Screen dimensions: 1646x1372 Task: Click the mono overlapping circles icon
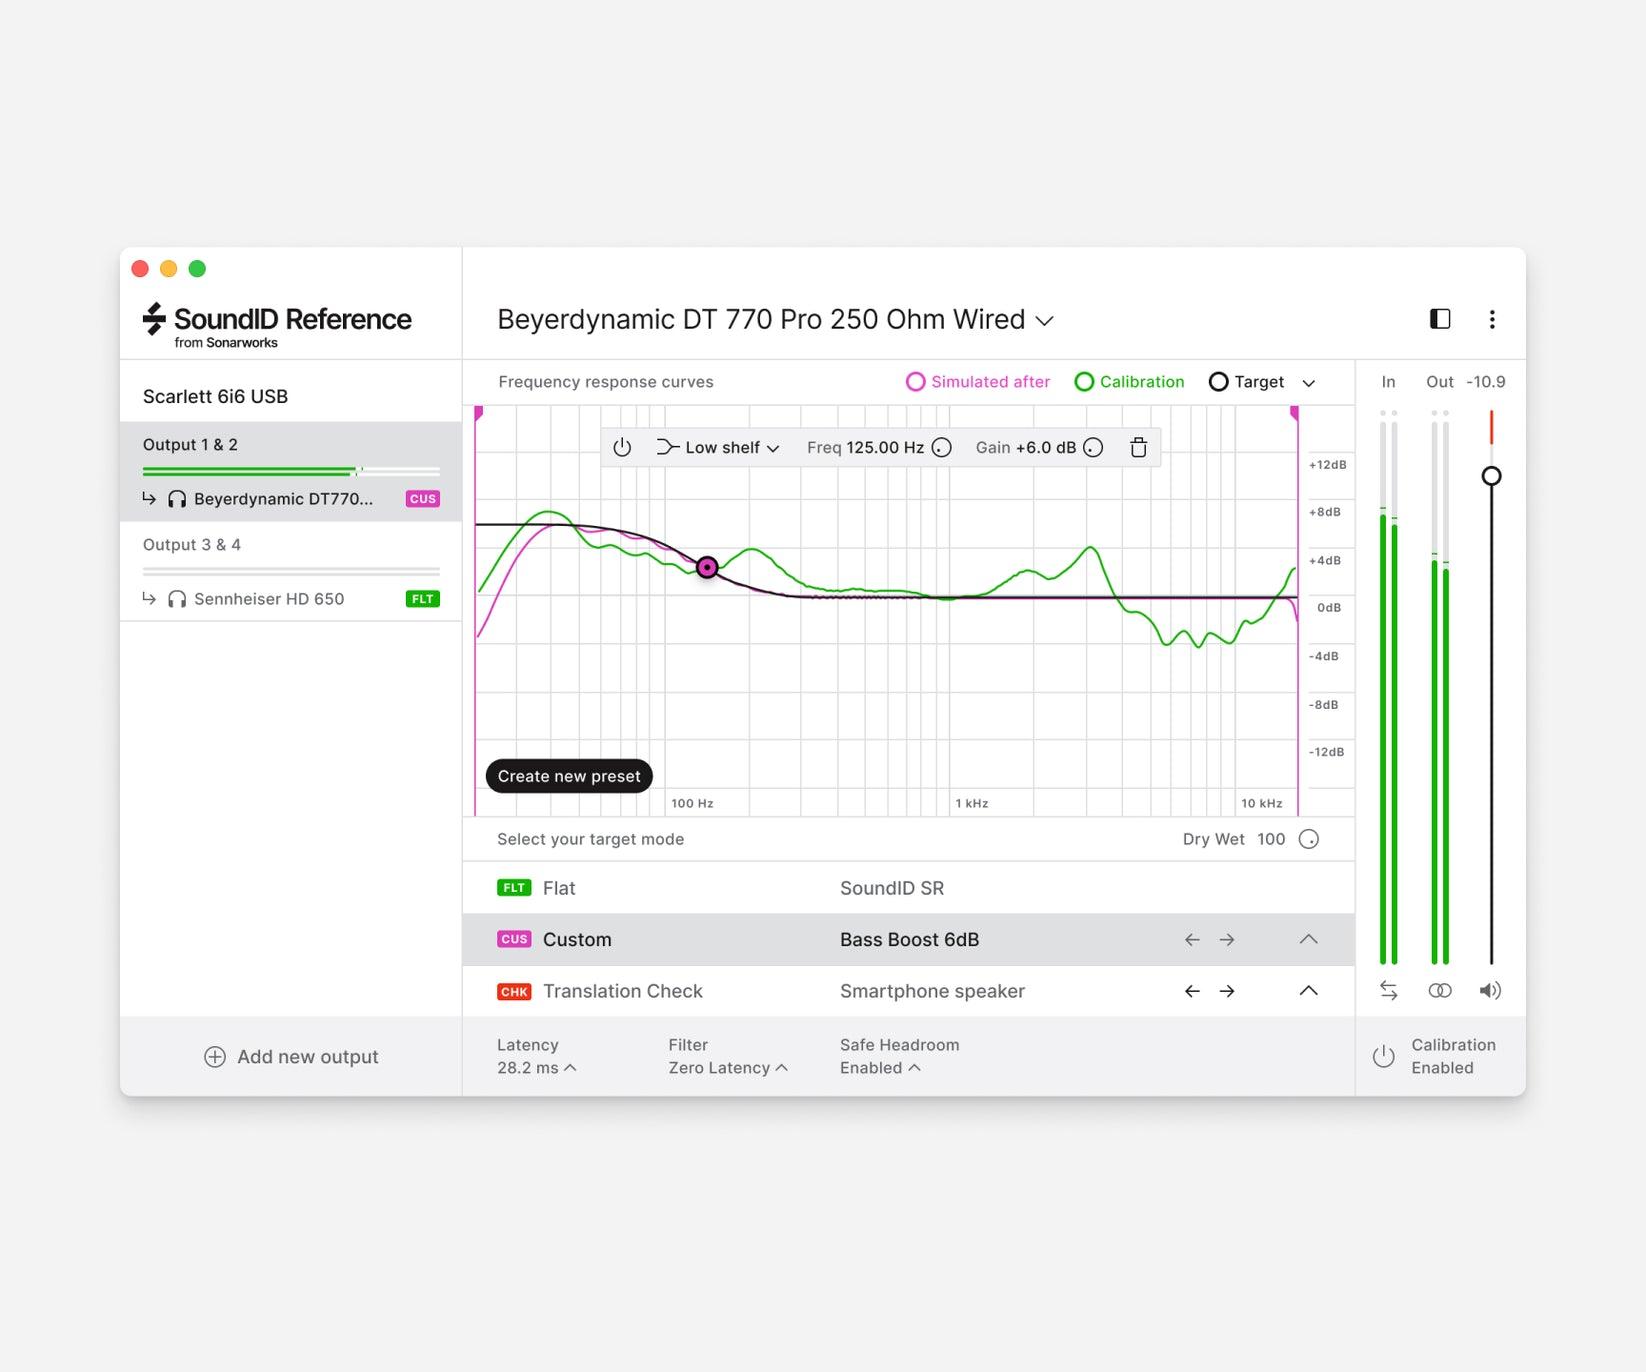pyautogui.click(x=1439, y=990)
